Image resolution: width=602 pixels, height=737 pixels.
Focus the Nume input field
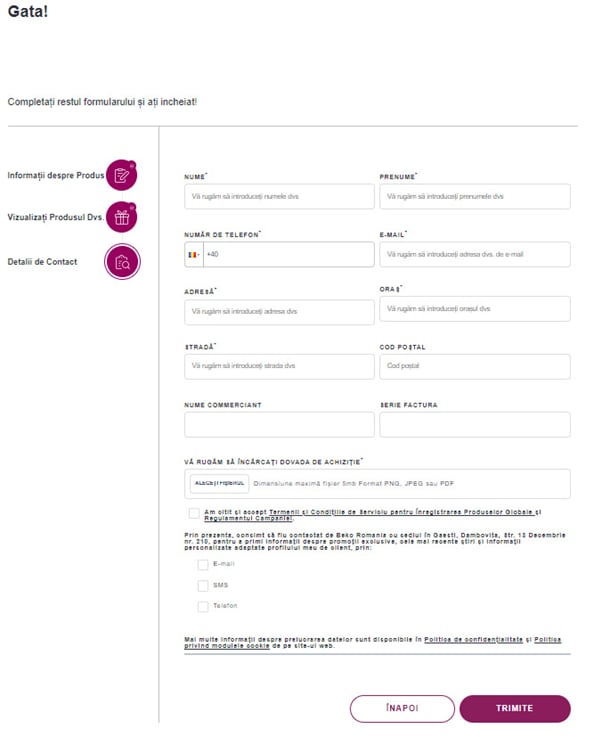279,197
